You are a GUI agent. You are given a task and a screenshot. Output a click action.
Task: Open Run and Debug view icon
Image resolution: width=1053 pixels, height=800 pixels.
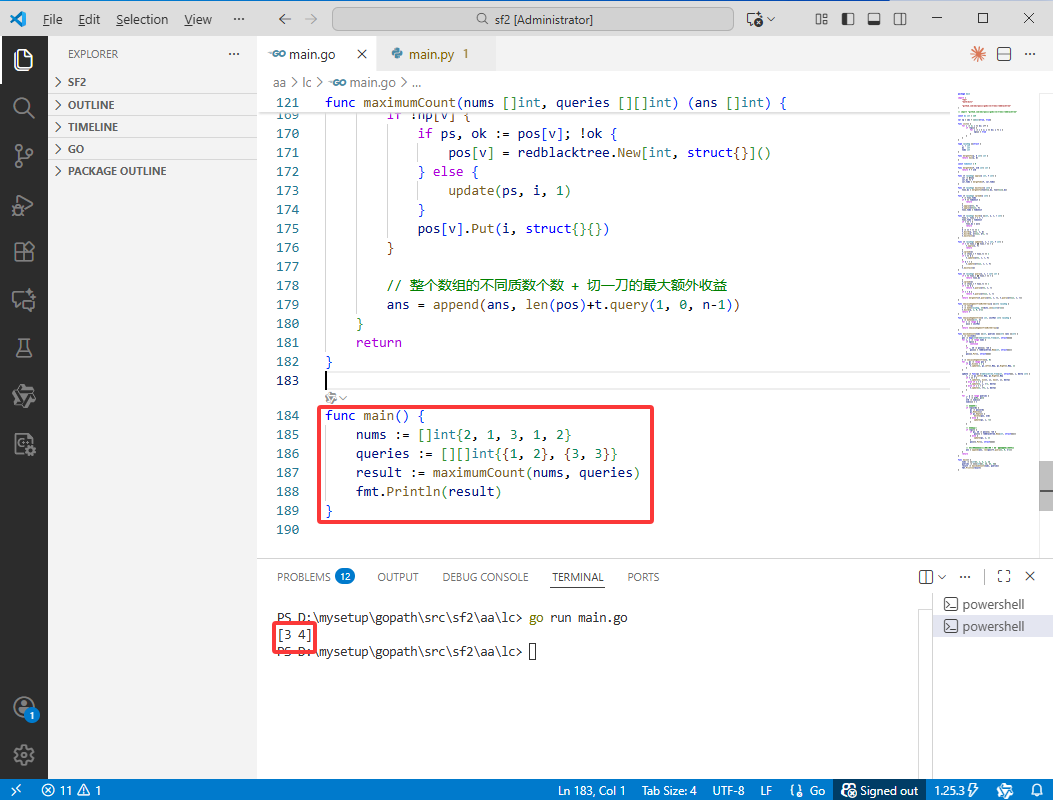24,204
